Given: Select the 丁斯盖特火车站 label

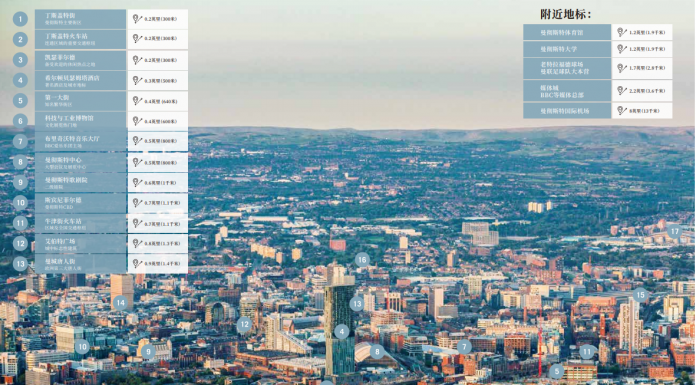Looking at the screenshot, I should tap(66, 36).
